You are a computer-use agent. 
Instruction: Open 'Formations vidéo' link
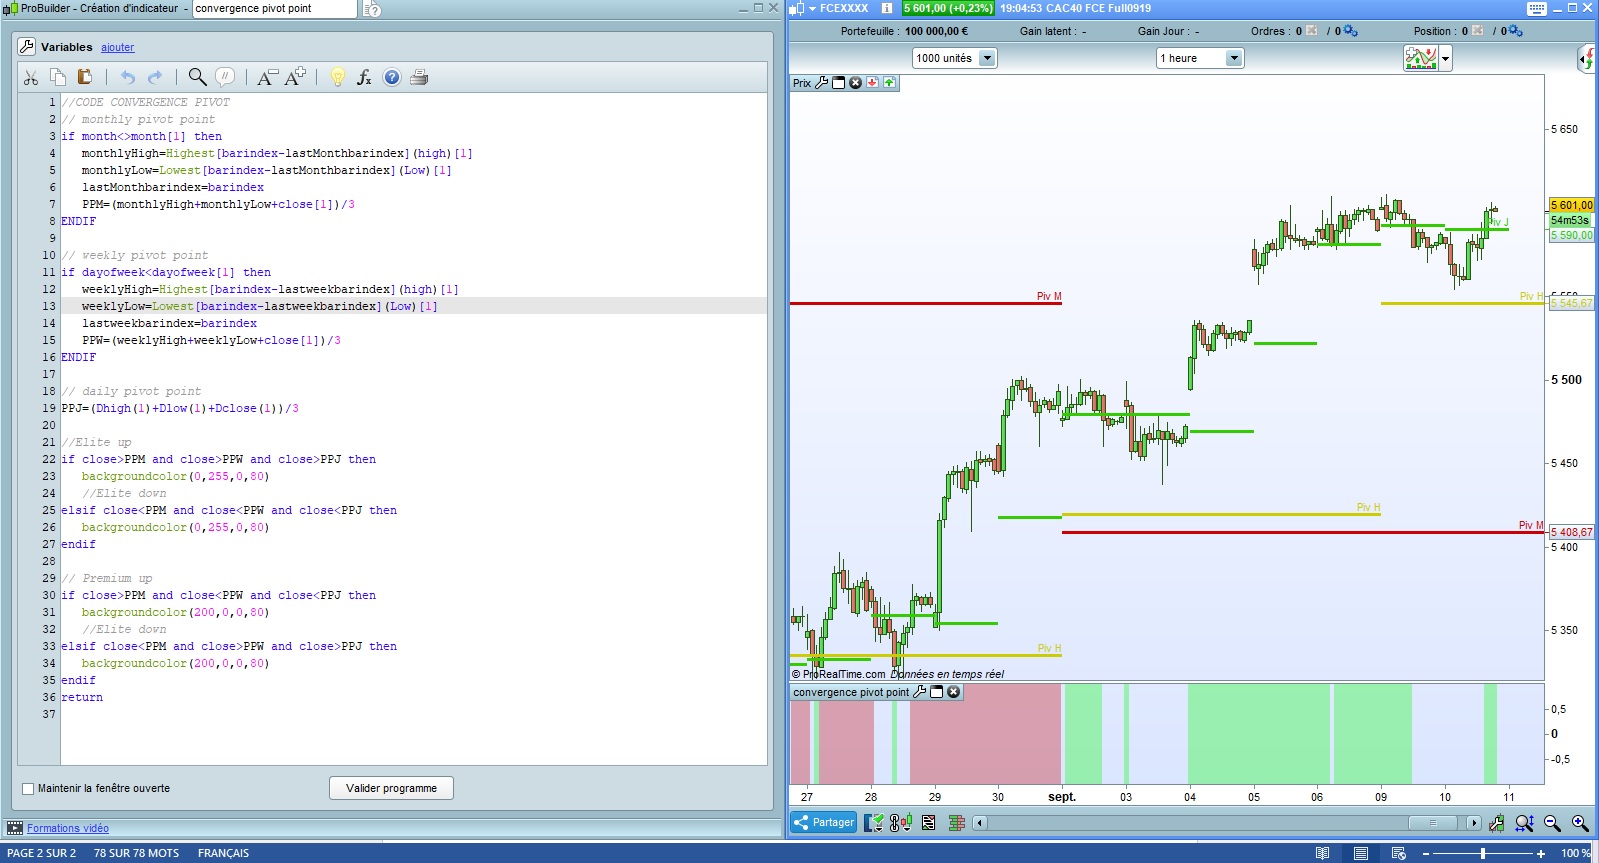tap(68, 828)
